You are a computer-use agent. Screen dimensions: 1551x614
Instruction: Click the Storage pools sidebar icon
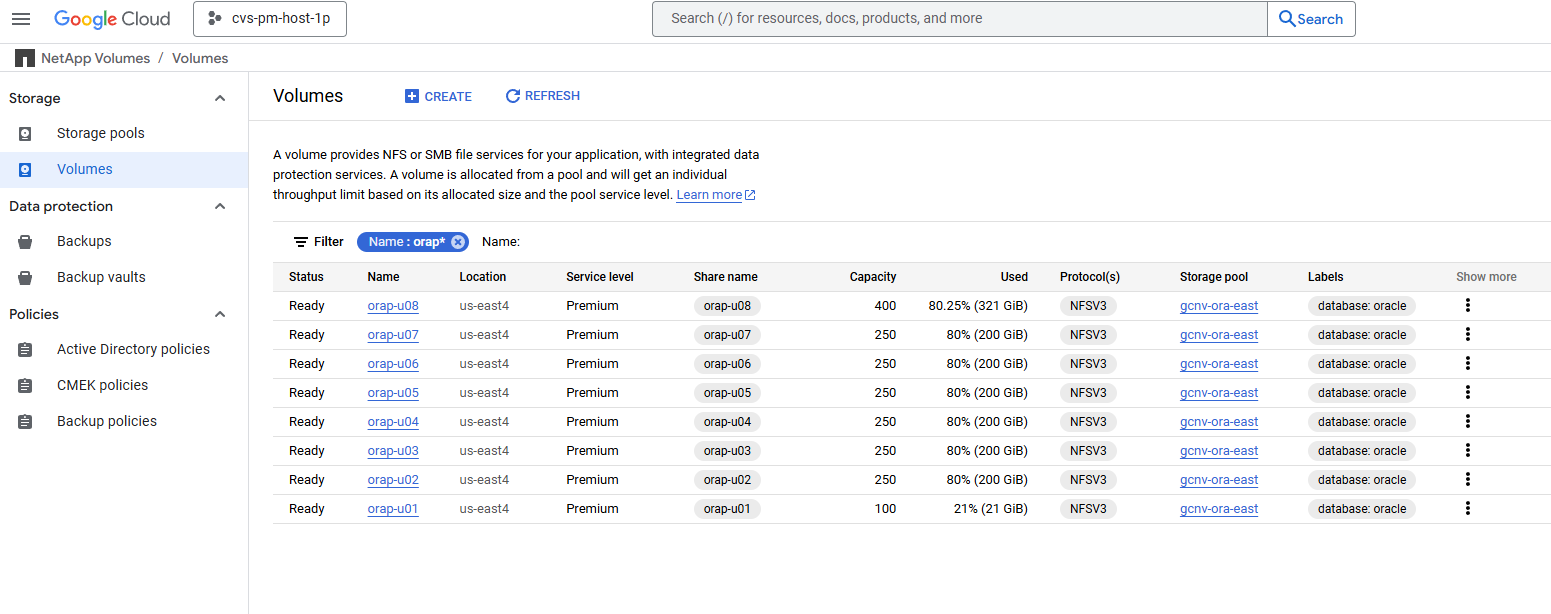[25, 134]
